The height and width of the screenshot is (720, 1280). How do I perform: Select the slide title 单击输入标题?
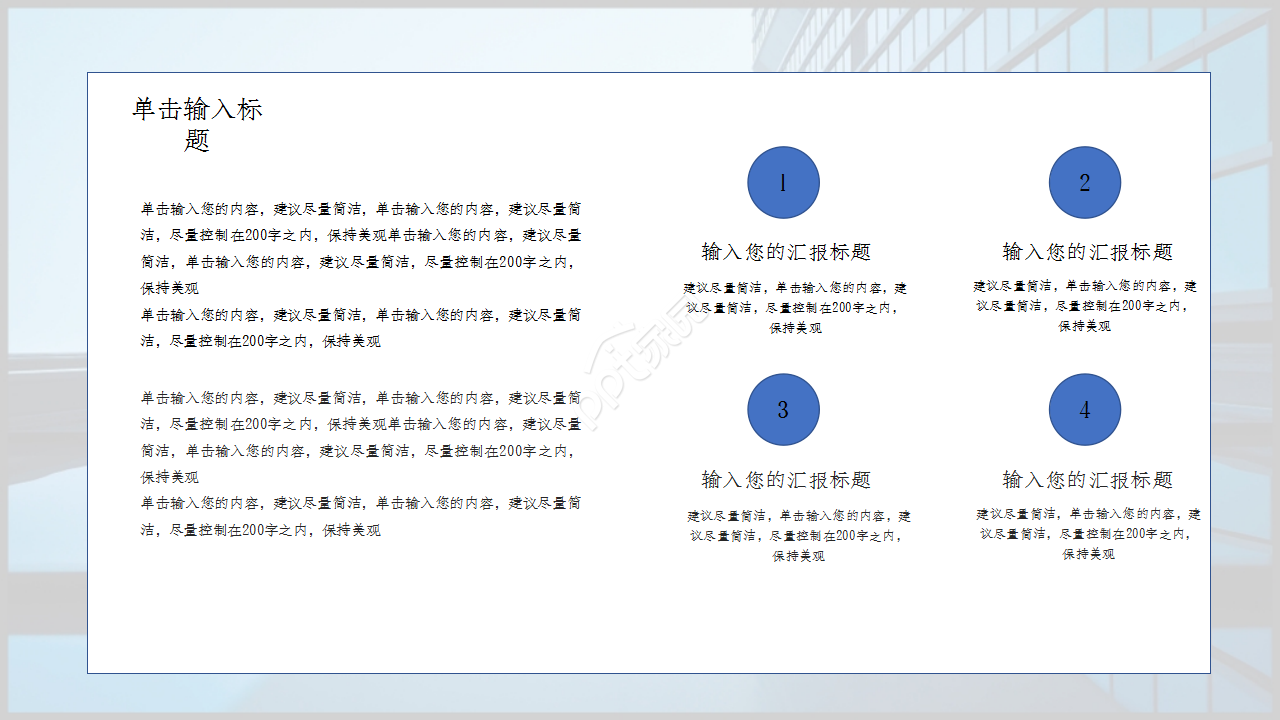(x=197, y=118)
